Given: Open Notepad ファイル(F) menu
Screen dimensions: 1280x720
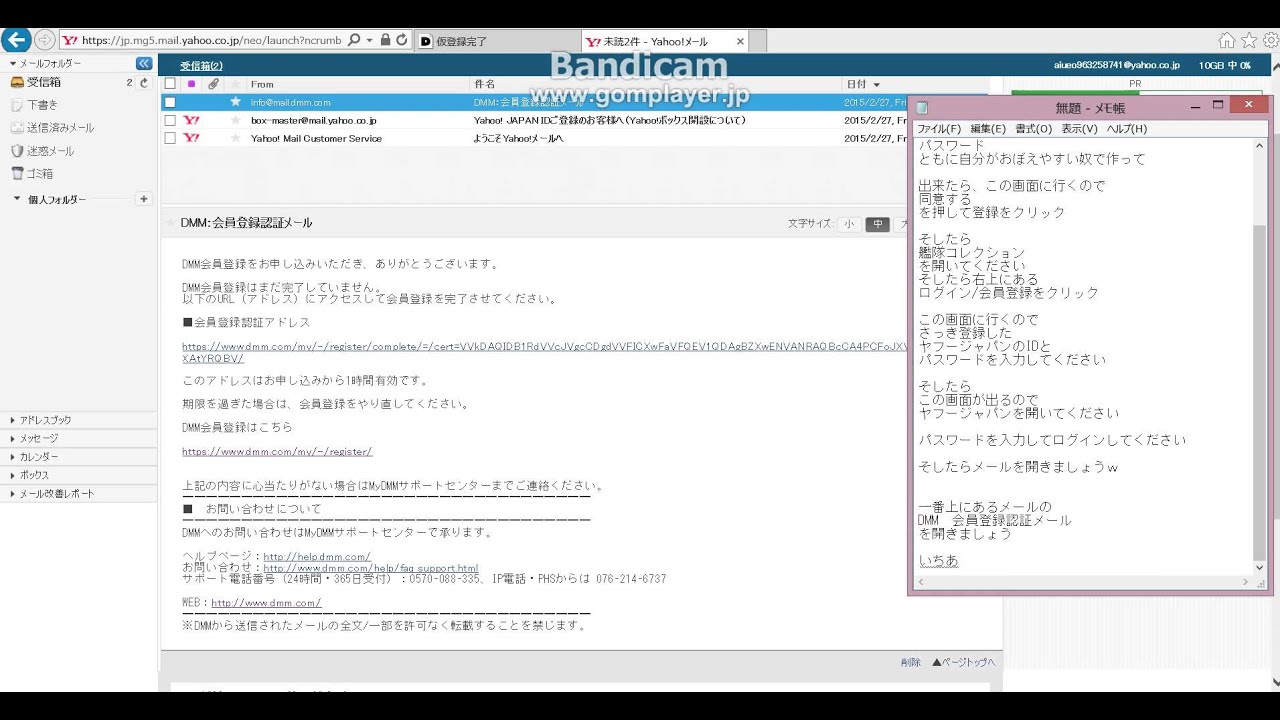Looking at the screenshot, I should tap(939, 128).
